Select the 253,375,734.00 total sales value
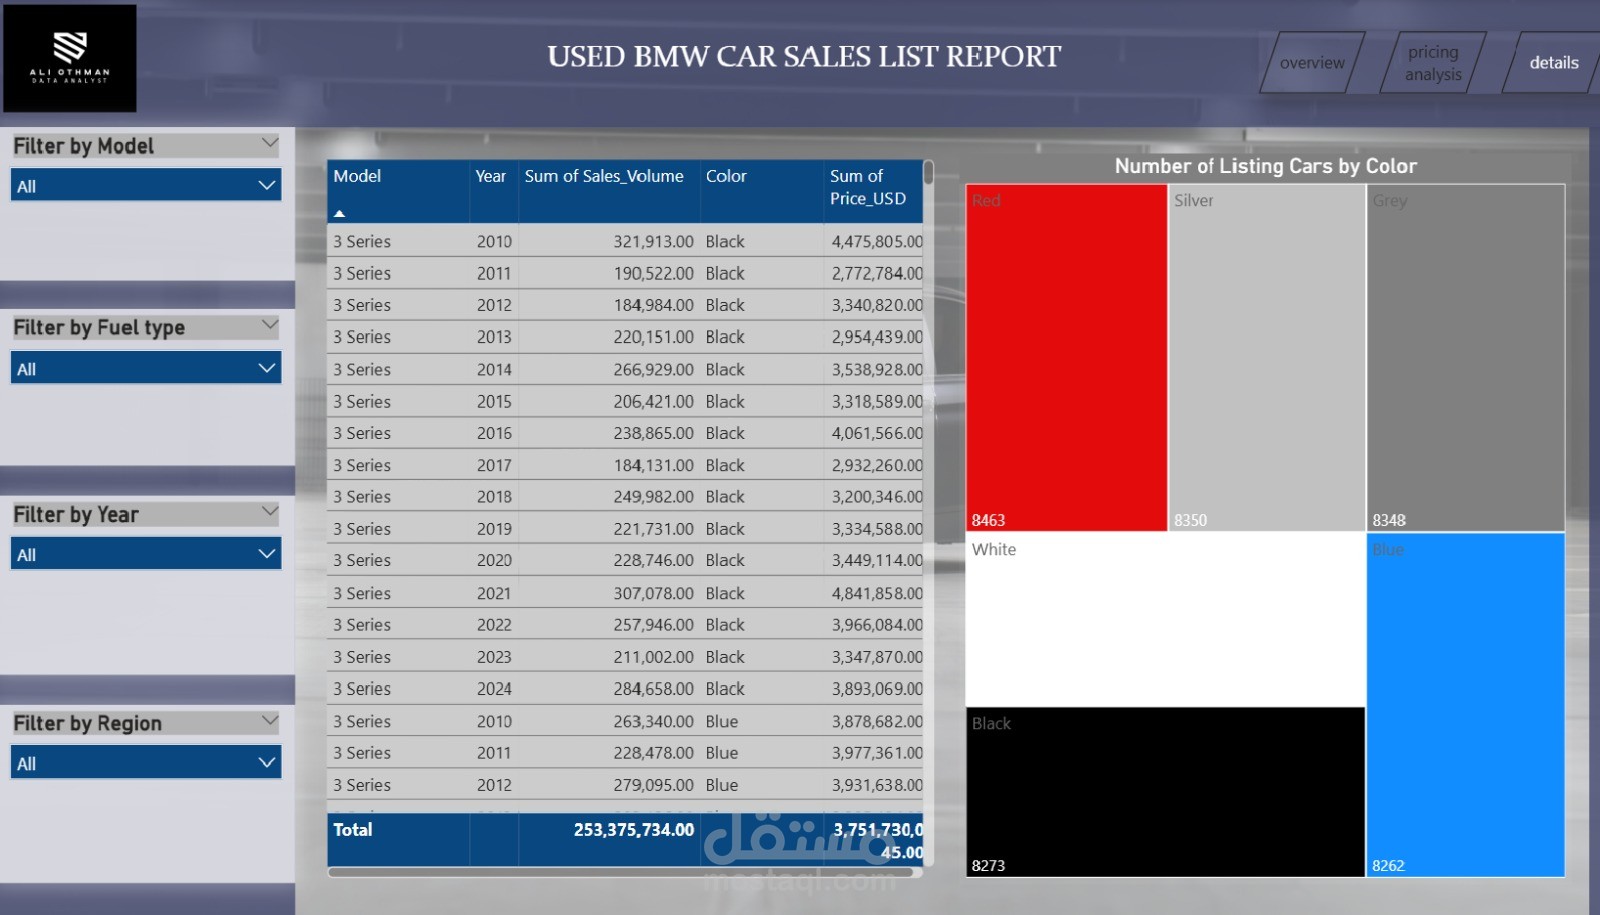Image resolution: width=1600 pixels, height=915 pixels. [634, 829]
